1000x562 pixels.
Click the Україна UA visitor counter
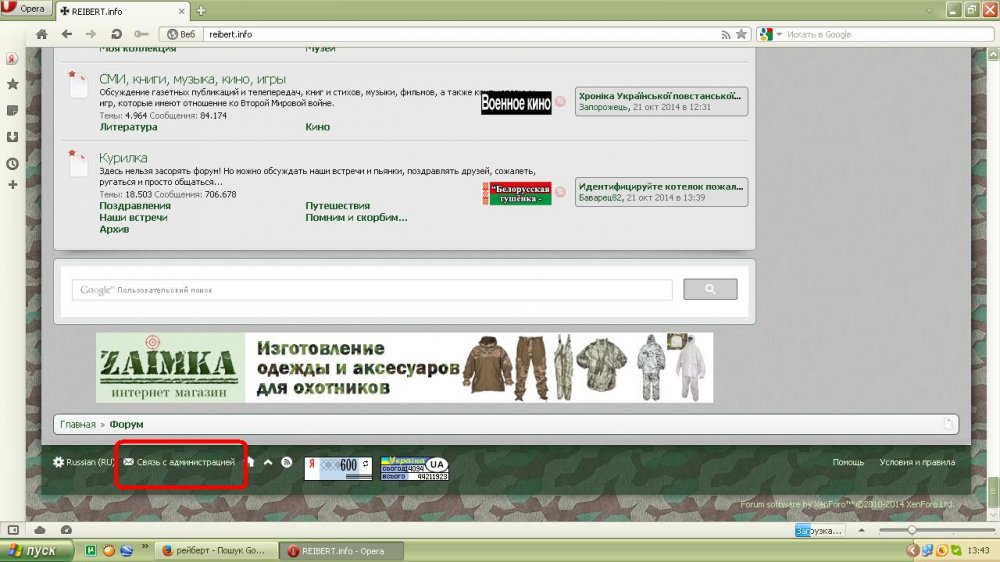(x=415, y=468)
